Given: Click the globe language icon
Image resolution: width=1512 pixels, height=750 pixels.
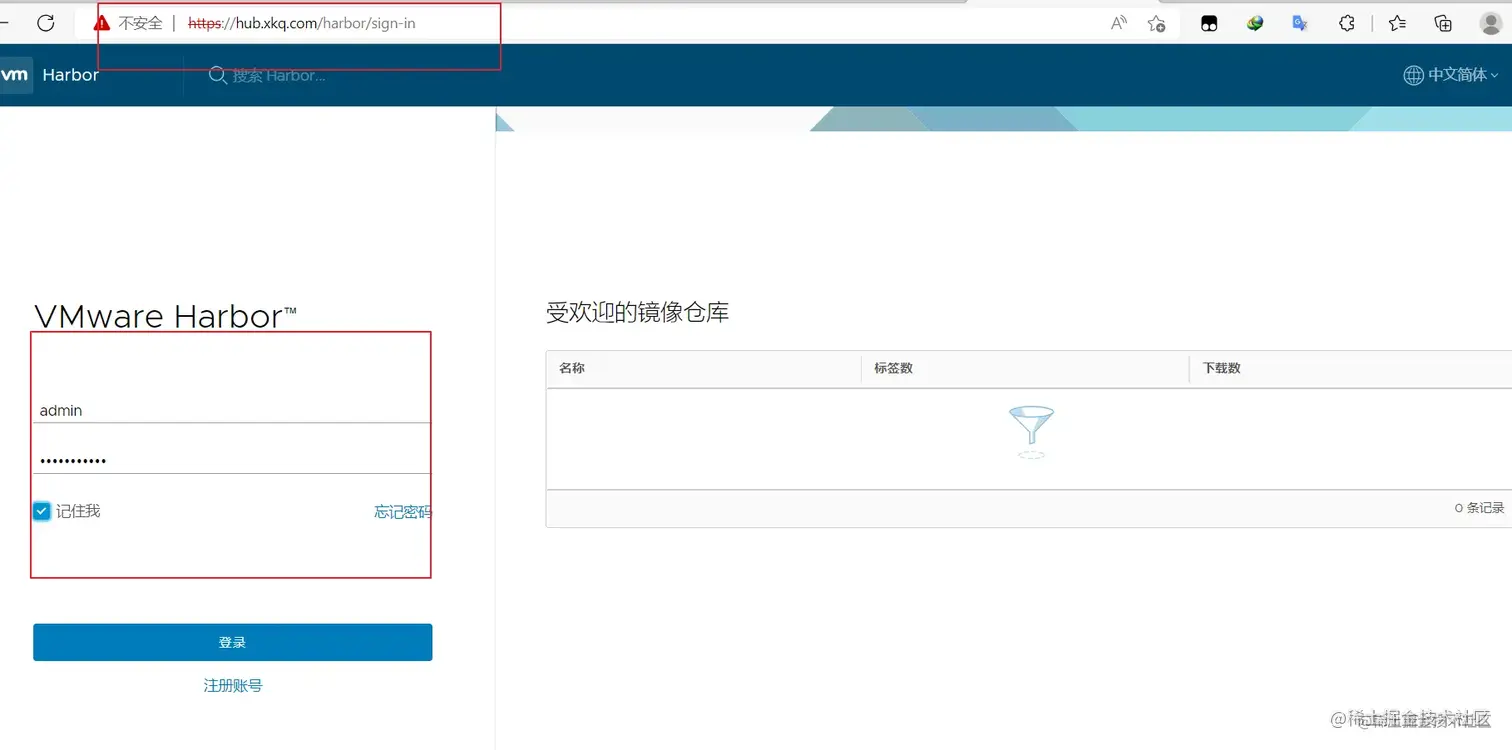Looking at the screenshot, I should (1413, 75).
